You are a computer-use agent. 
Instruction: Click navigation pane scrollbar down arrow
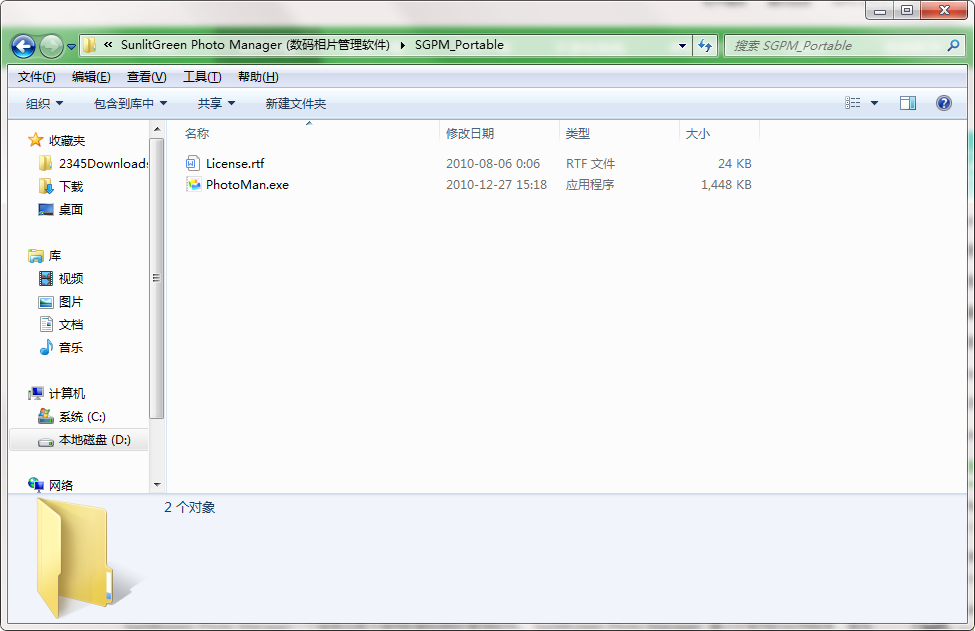(x=157, y=485)
